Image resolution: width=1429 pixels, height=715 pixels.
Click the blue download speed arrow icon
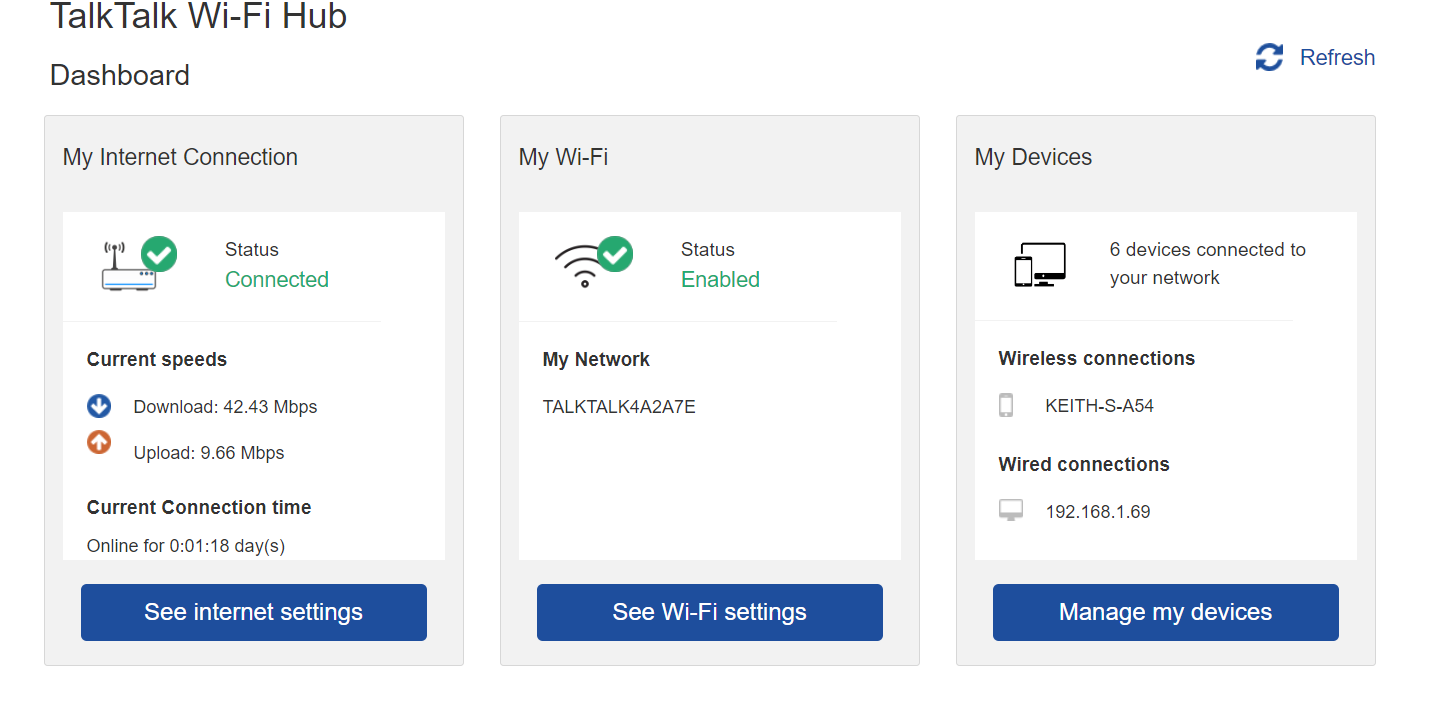coord(98,406)
